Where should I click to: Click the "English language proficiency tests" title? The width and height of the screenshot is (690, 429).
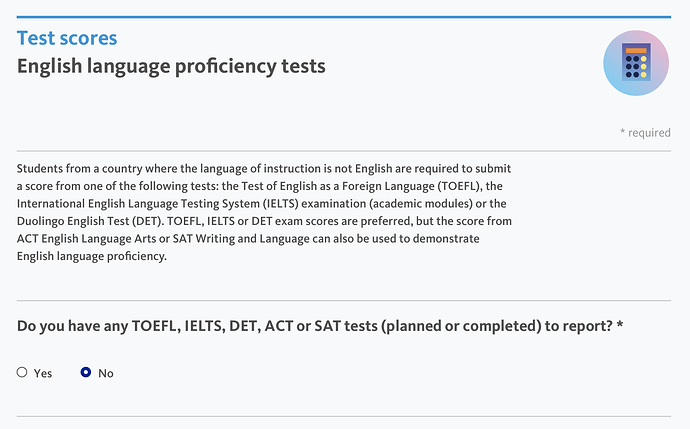(x=171, y=67)
